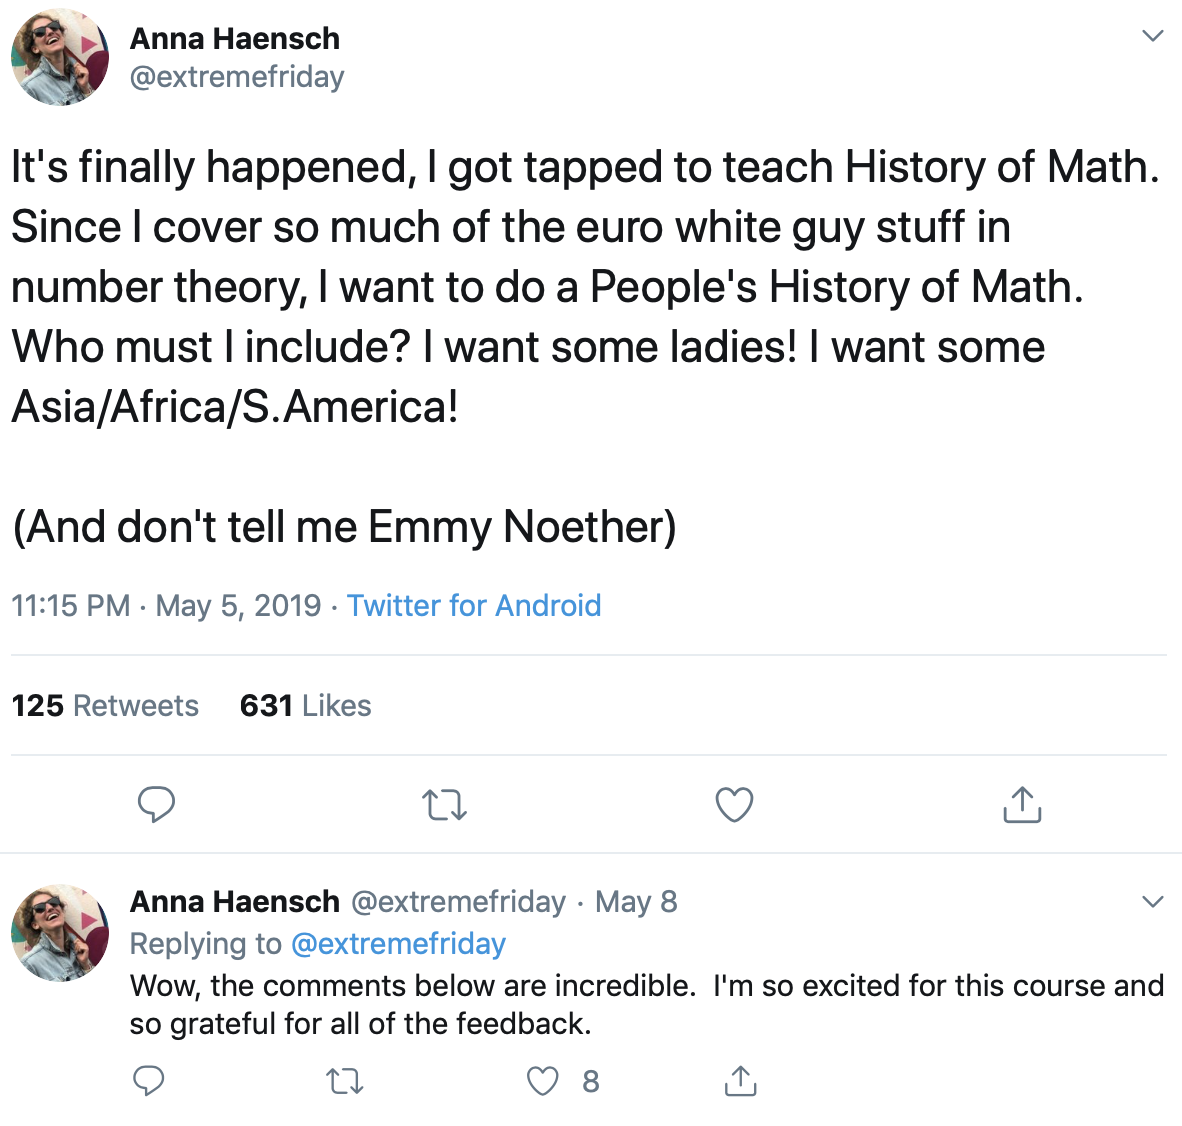The image size is (1182, 1126).
Task: Open the @extremefriday handle under the main name
Action: [237, 77]
